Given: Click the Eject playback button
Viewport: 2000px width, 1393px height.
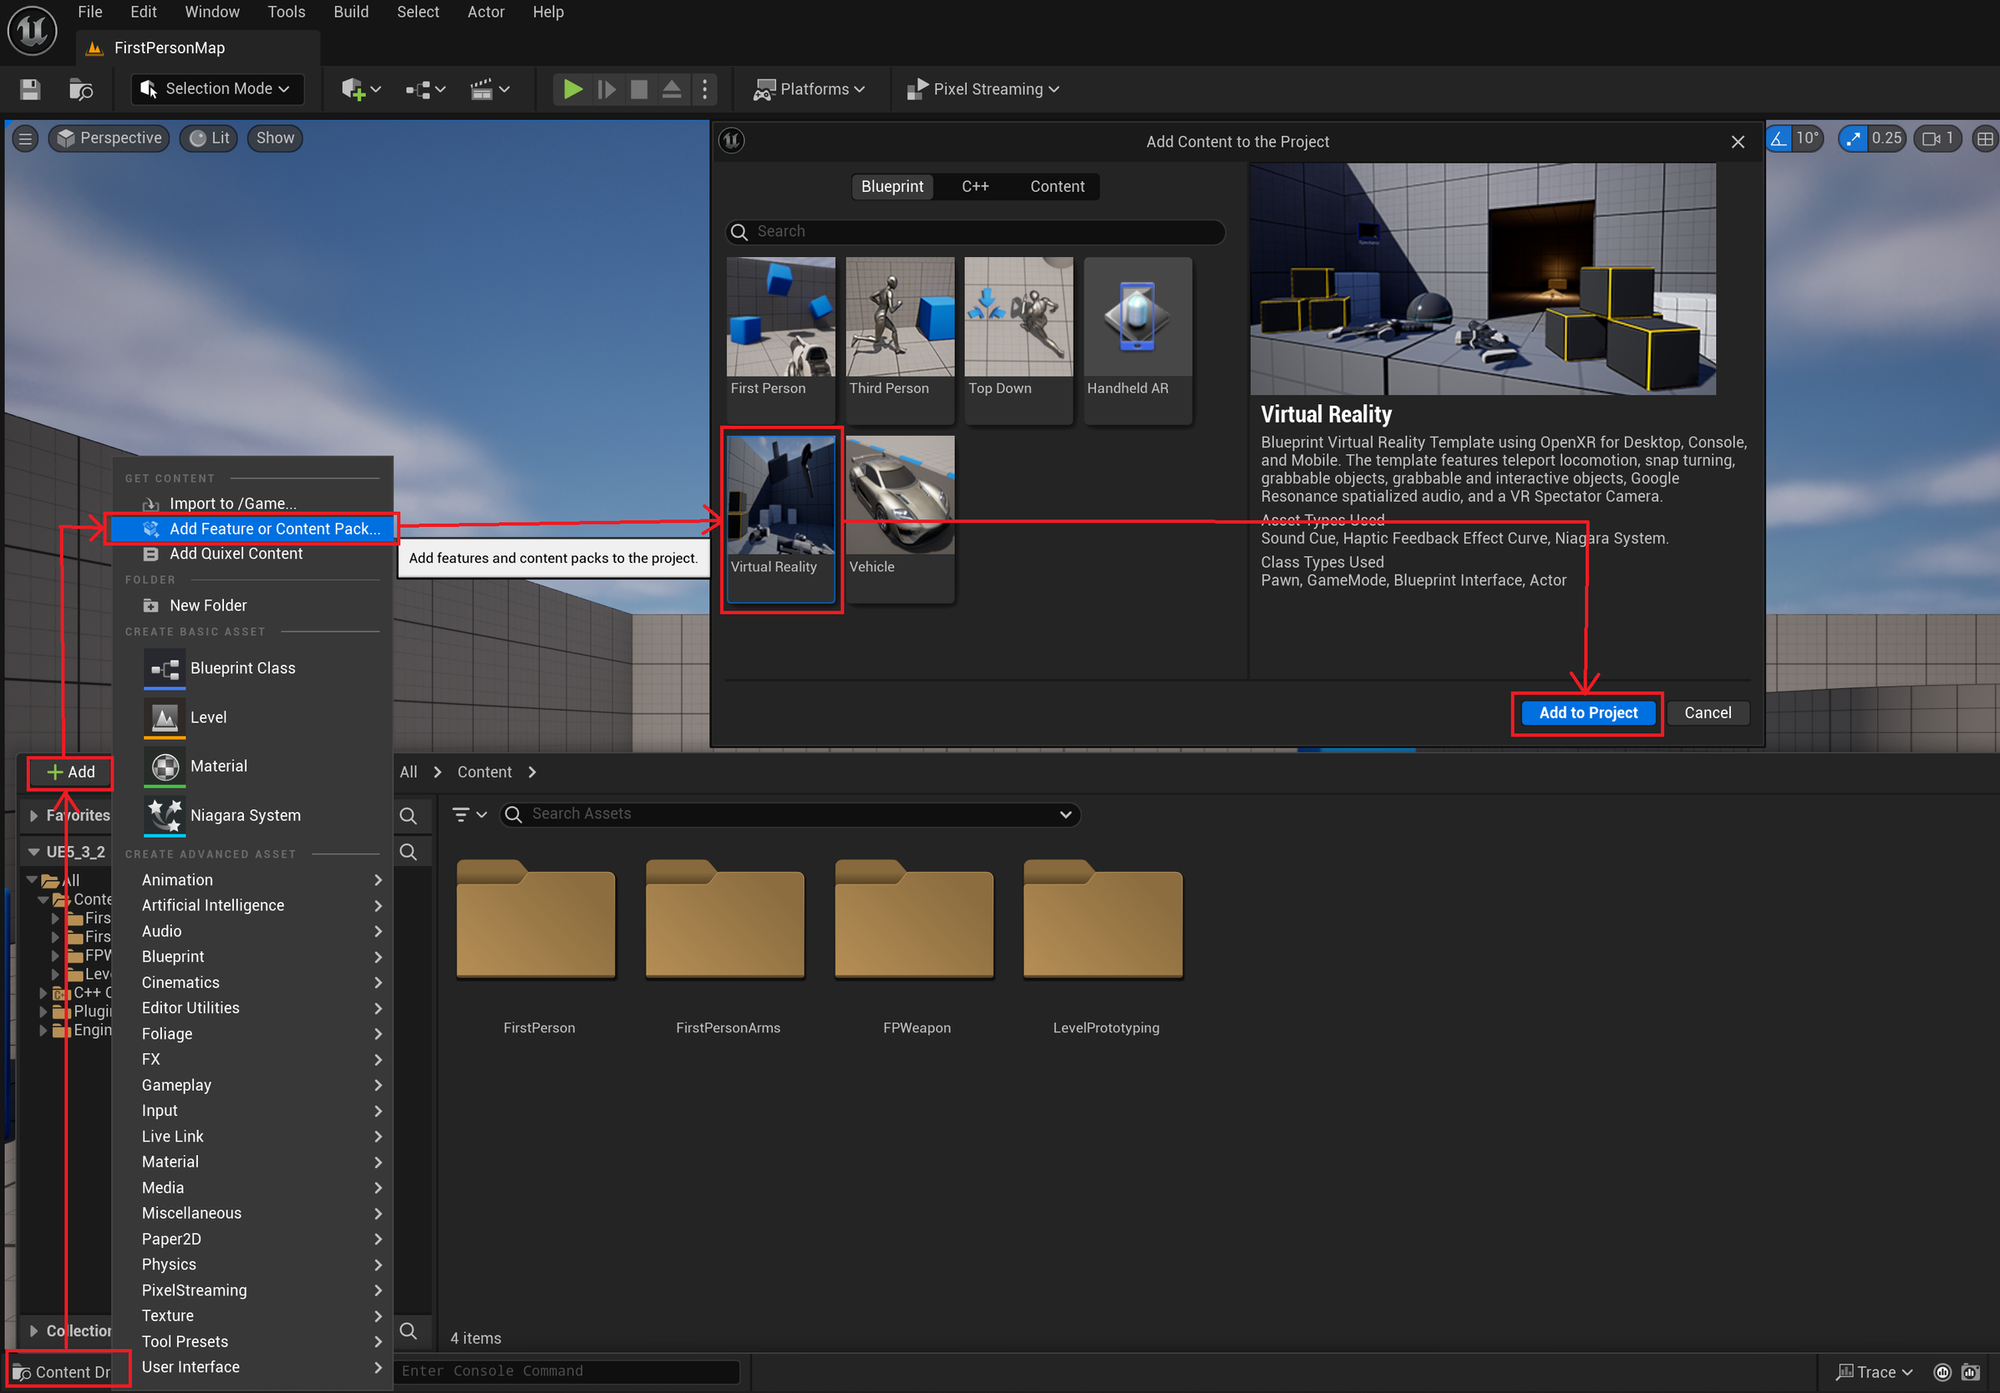Looking at the screenshot, I should [672, 89].
